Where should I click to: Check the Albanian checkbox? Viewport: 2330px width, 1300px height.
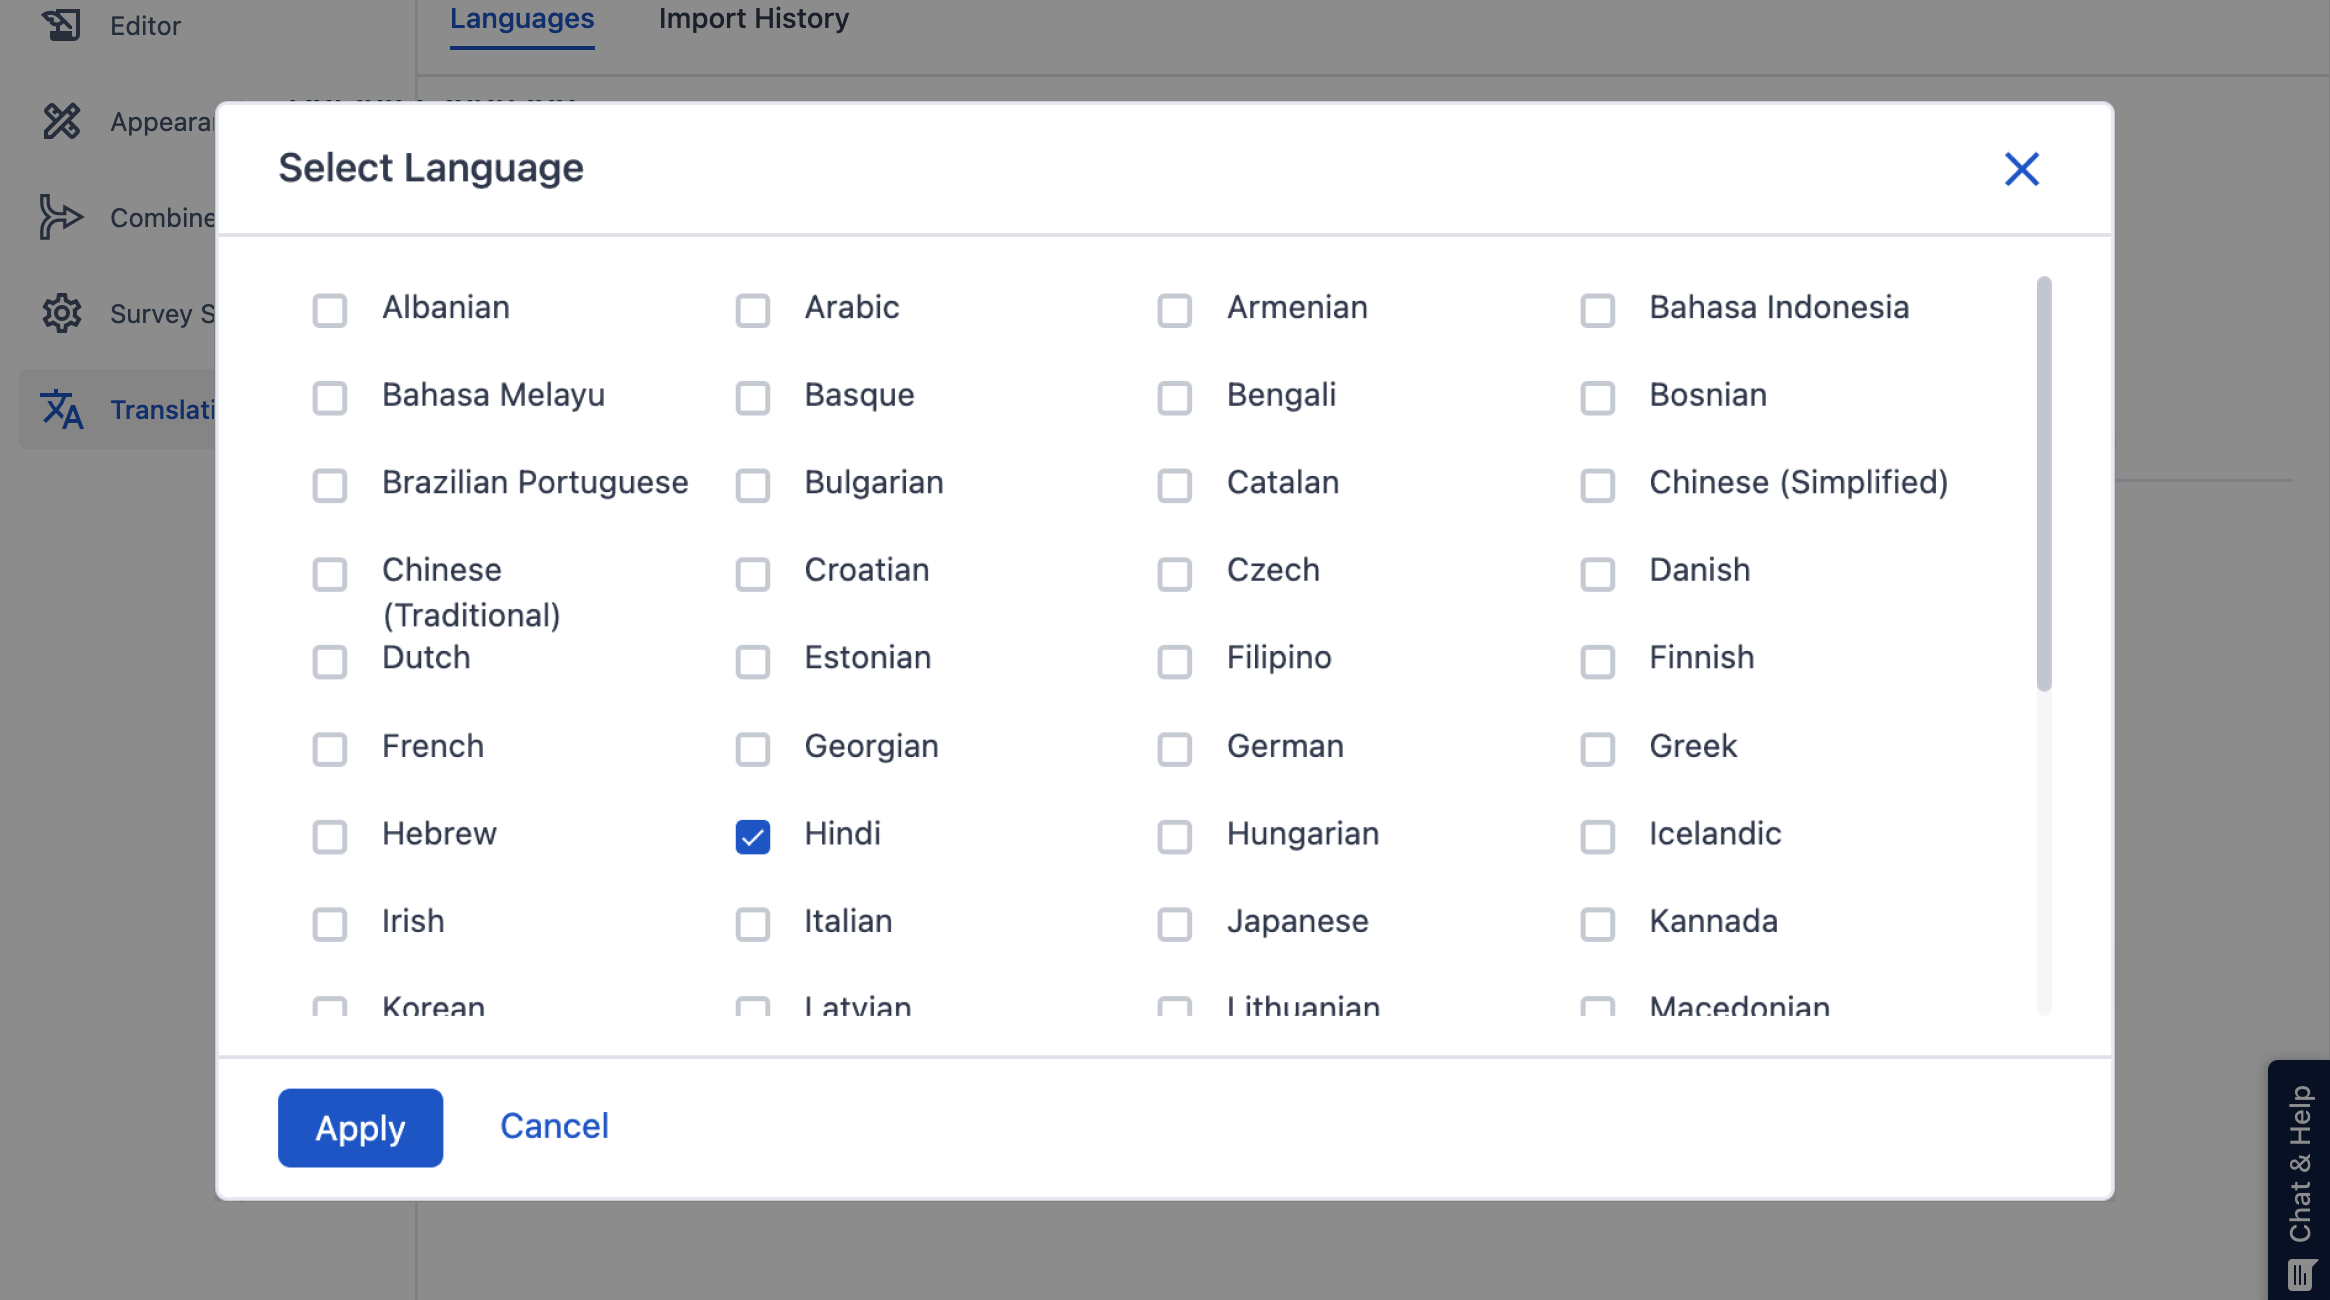point(330,310)
